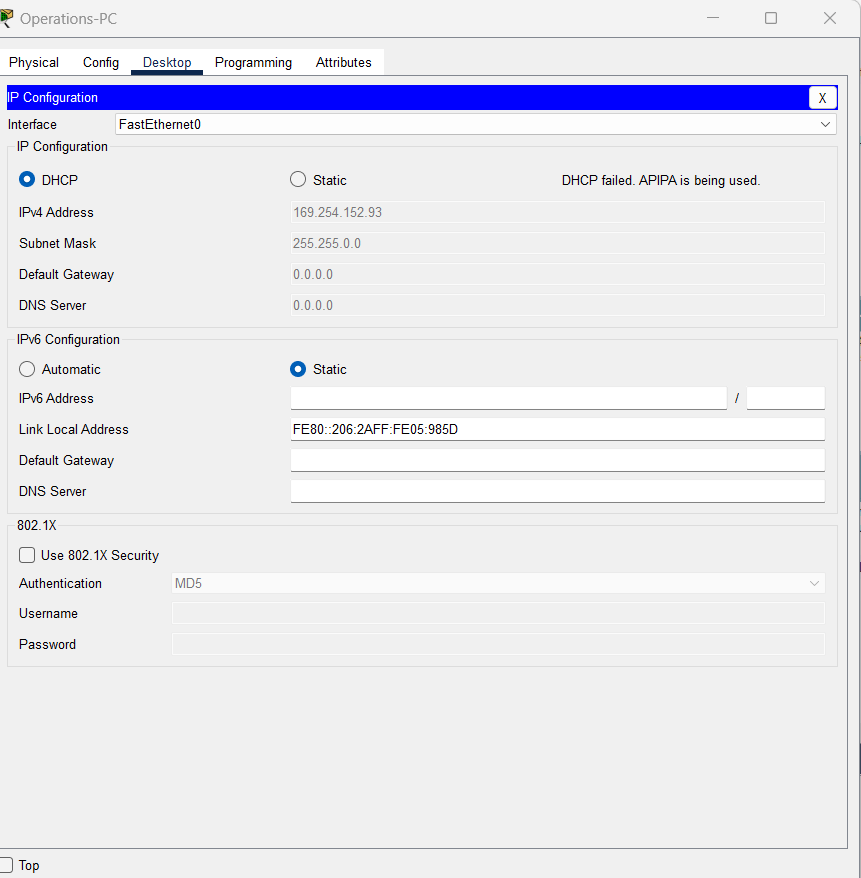Select the DHCP radio button

(26, 179)
